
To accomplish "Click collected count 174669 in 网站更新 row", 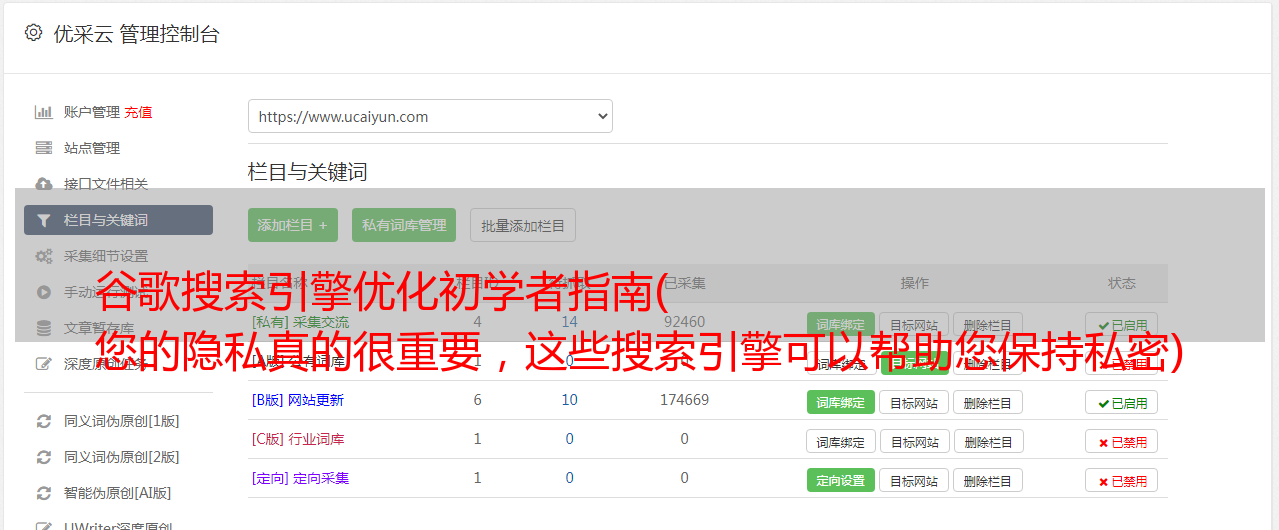I will [684, 400].
